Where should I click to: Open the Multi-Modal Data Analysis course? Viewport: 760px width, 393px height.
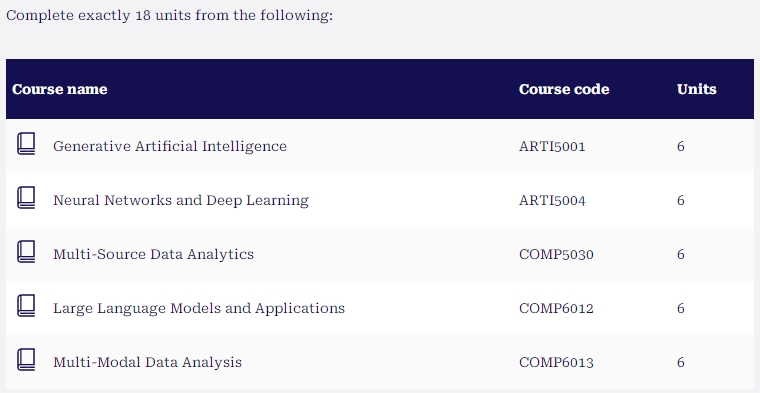(147, 362)
